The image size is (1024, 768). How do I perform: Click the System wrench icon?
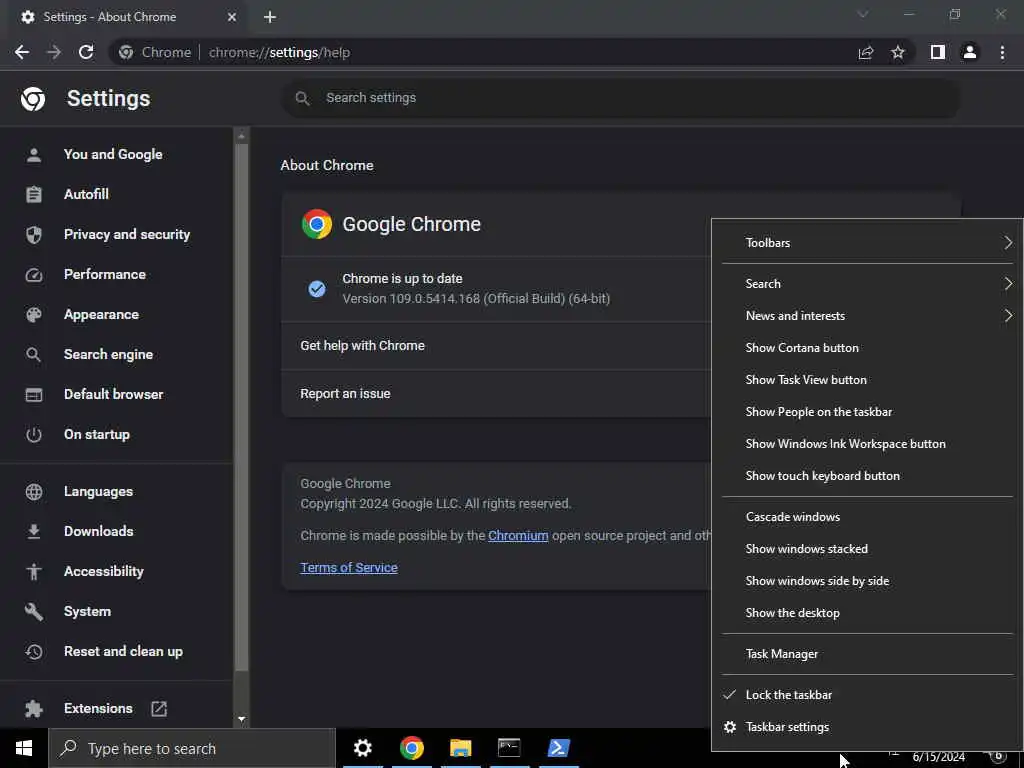click(34, 612)
